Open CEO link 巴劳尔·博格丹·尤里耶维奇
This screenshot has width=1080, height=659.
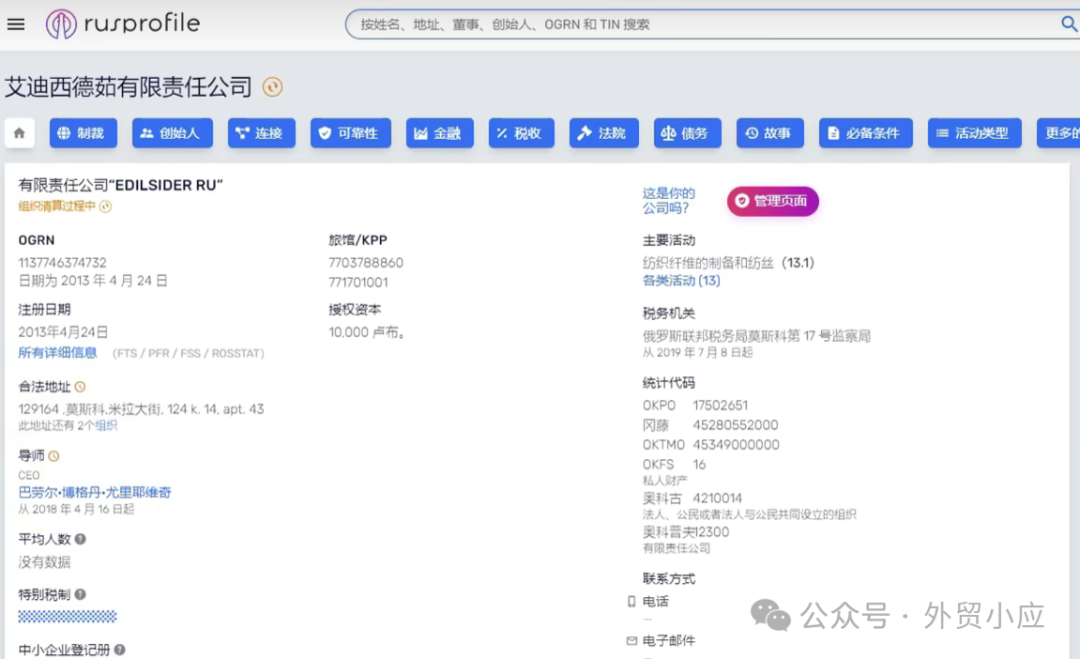pyautogui.click(x=94, y=492)
